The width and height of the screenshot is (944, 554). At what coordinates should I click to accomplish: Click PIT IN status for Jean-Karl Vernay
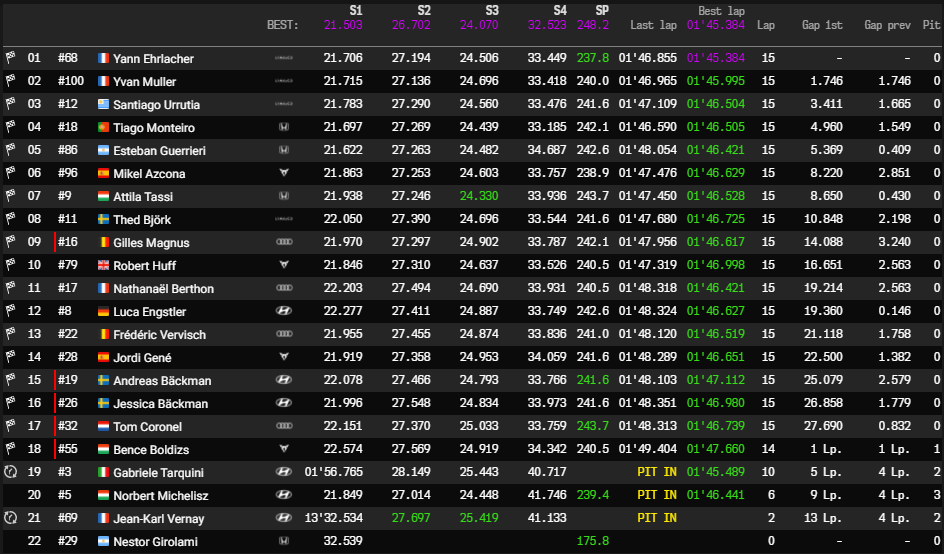coord(657,518)
